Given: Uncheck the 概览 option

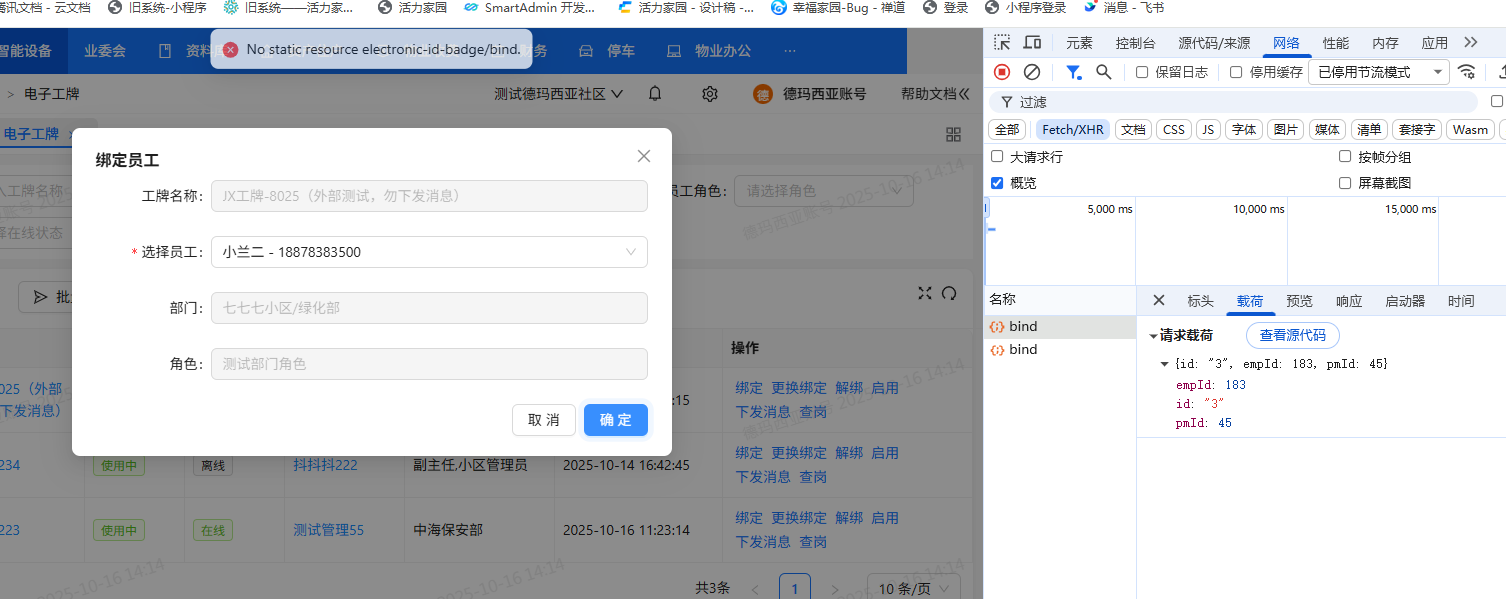Looking at the screenshot, I should point(997,183).
